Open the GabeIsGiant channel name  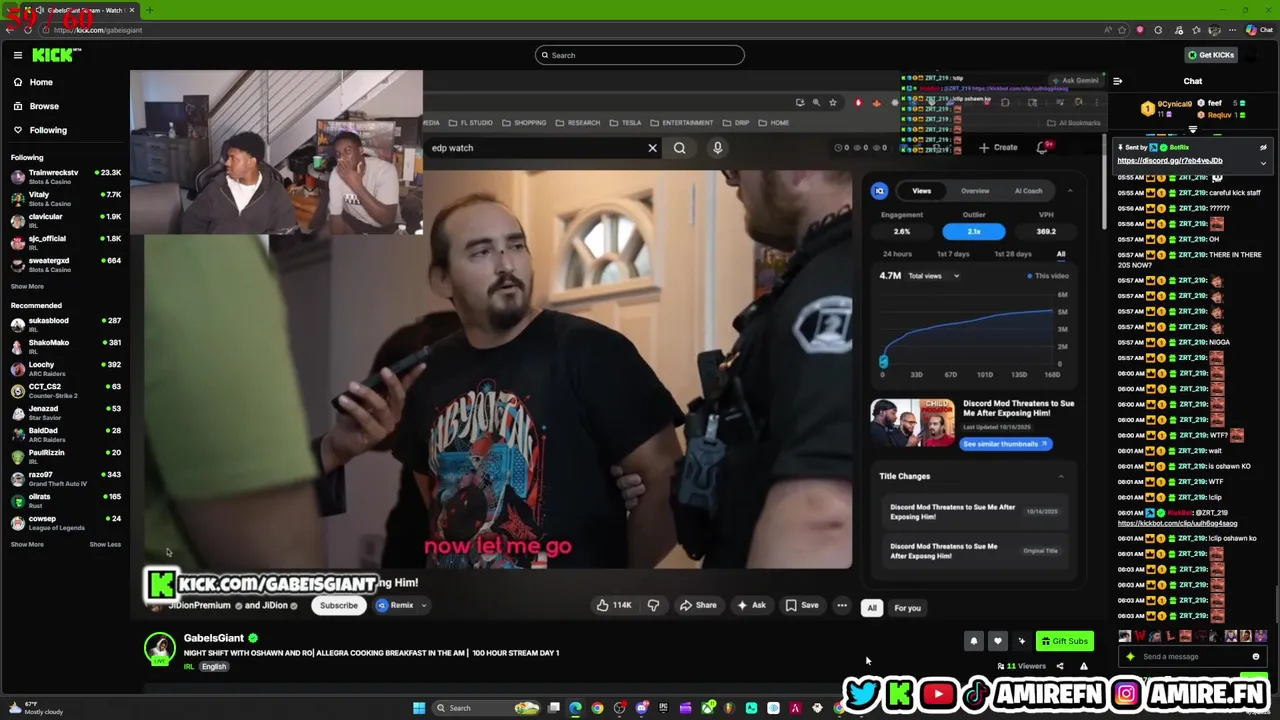214,638
